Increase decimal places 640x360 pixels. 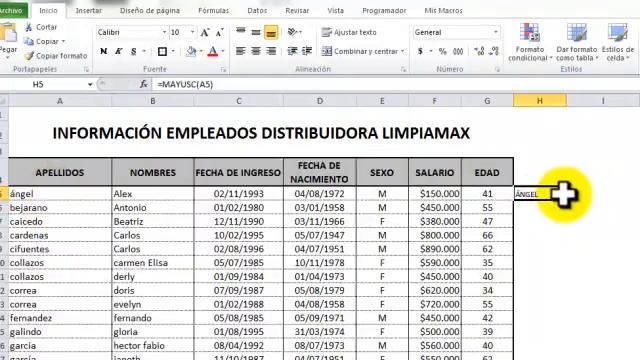click(479, 51)
